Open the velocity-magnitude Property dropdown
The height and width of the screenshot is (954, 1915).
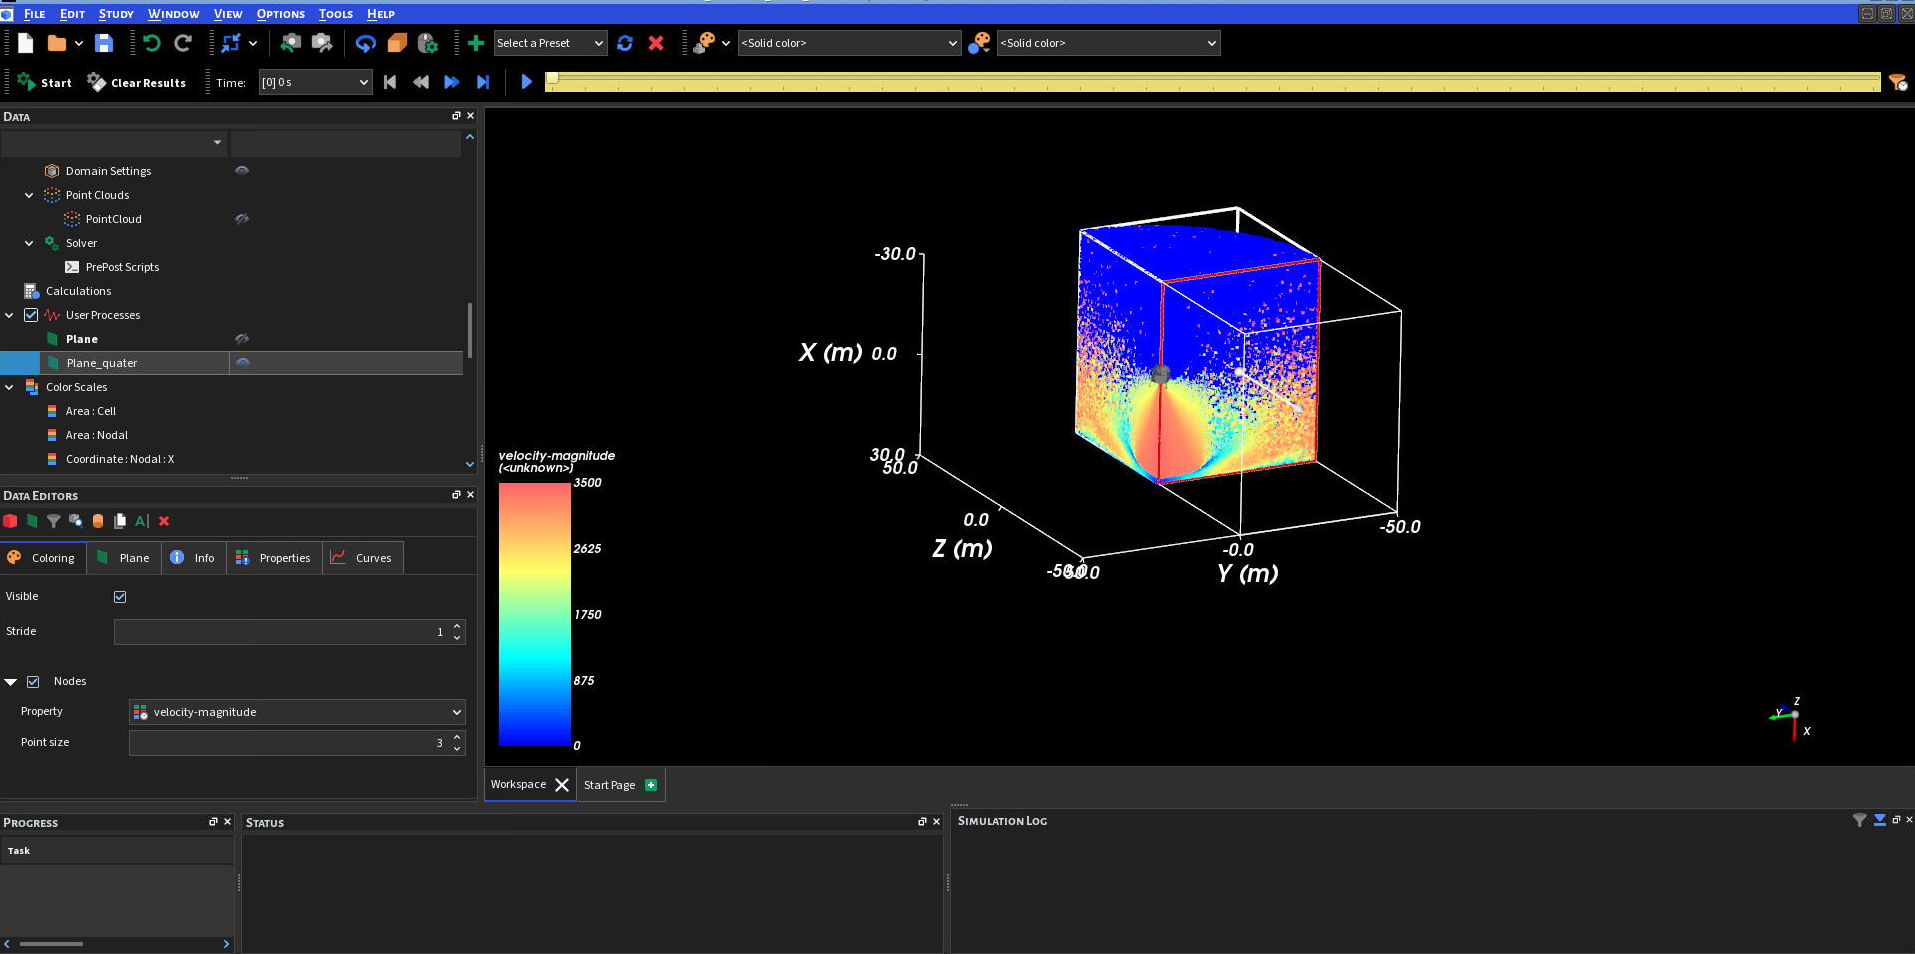(297, 712)
